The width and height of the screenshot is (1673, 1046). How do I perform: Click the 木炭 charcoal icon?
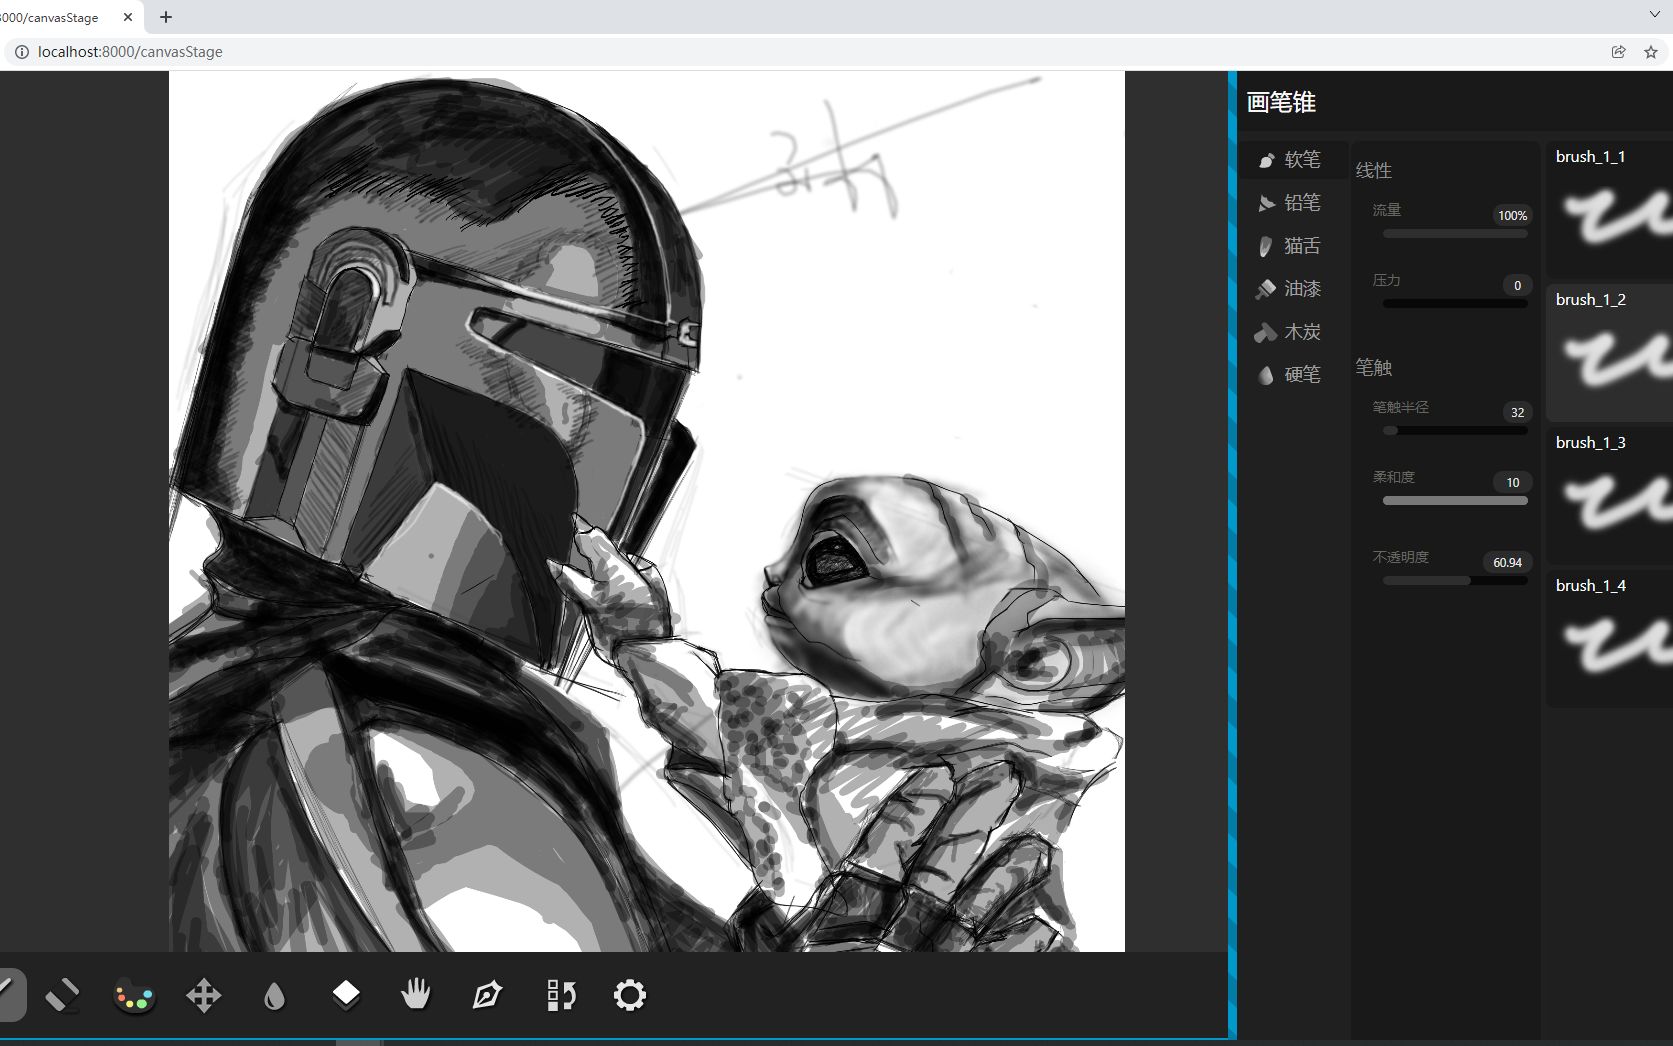[x=1266, y=332]
